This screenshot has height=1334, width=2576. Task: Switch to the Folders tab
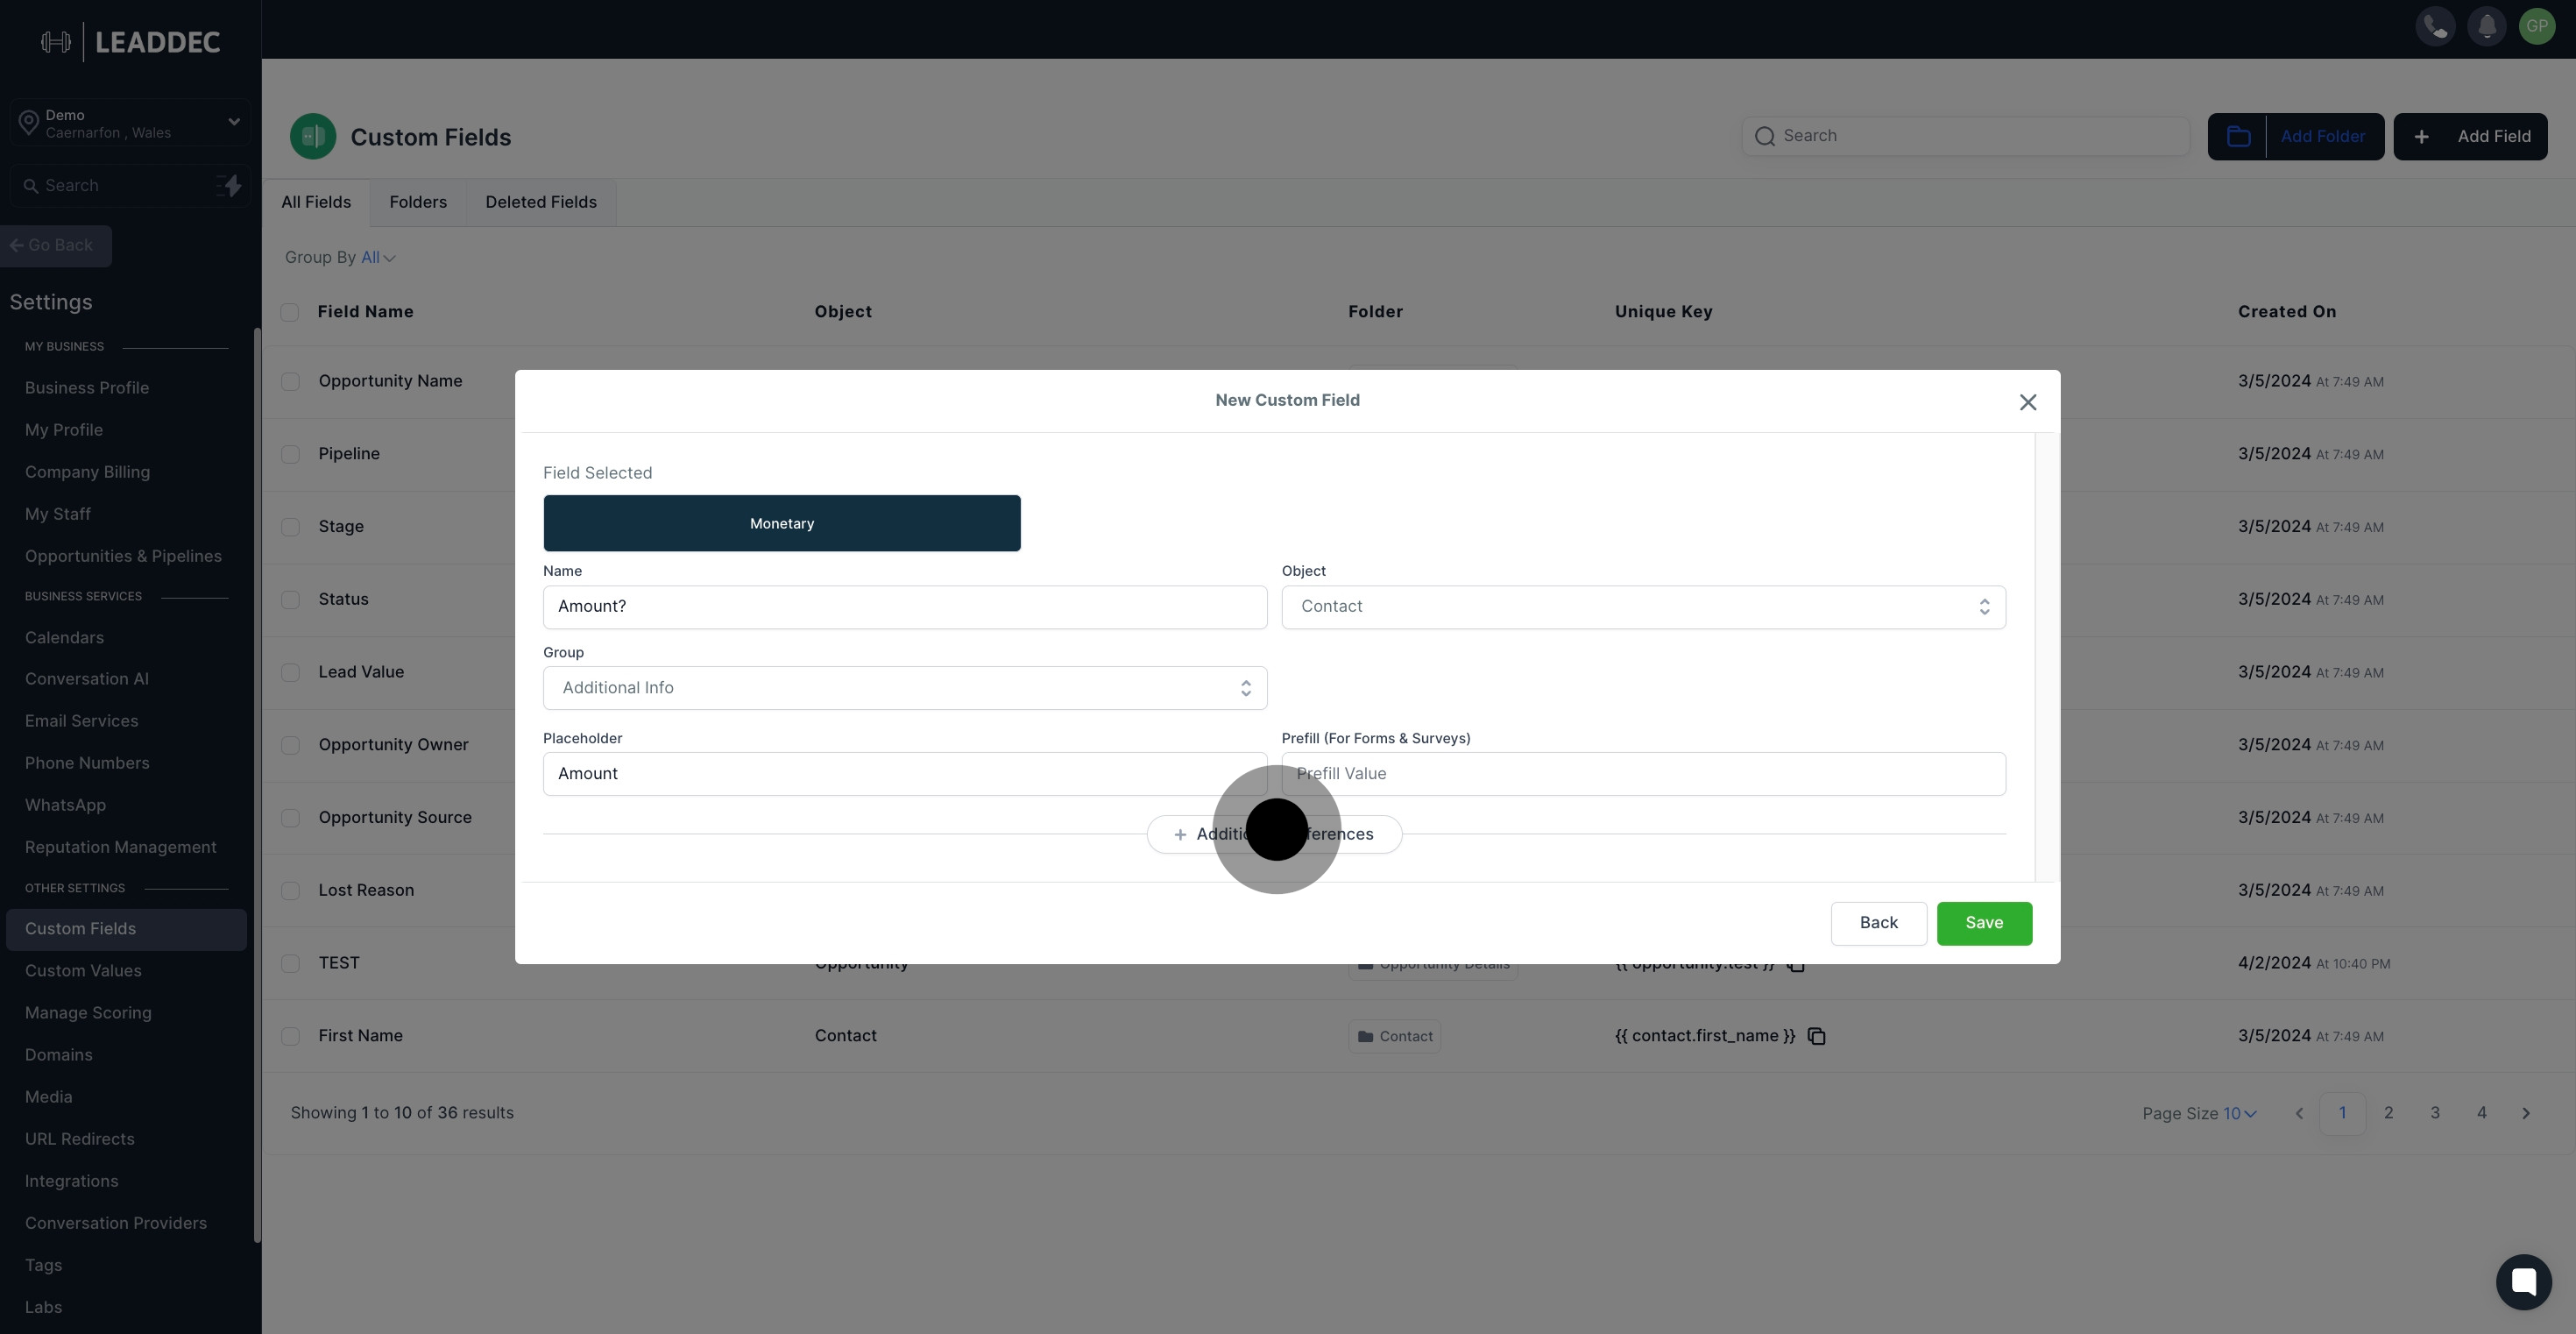[418, 202]
